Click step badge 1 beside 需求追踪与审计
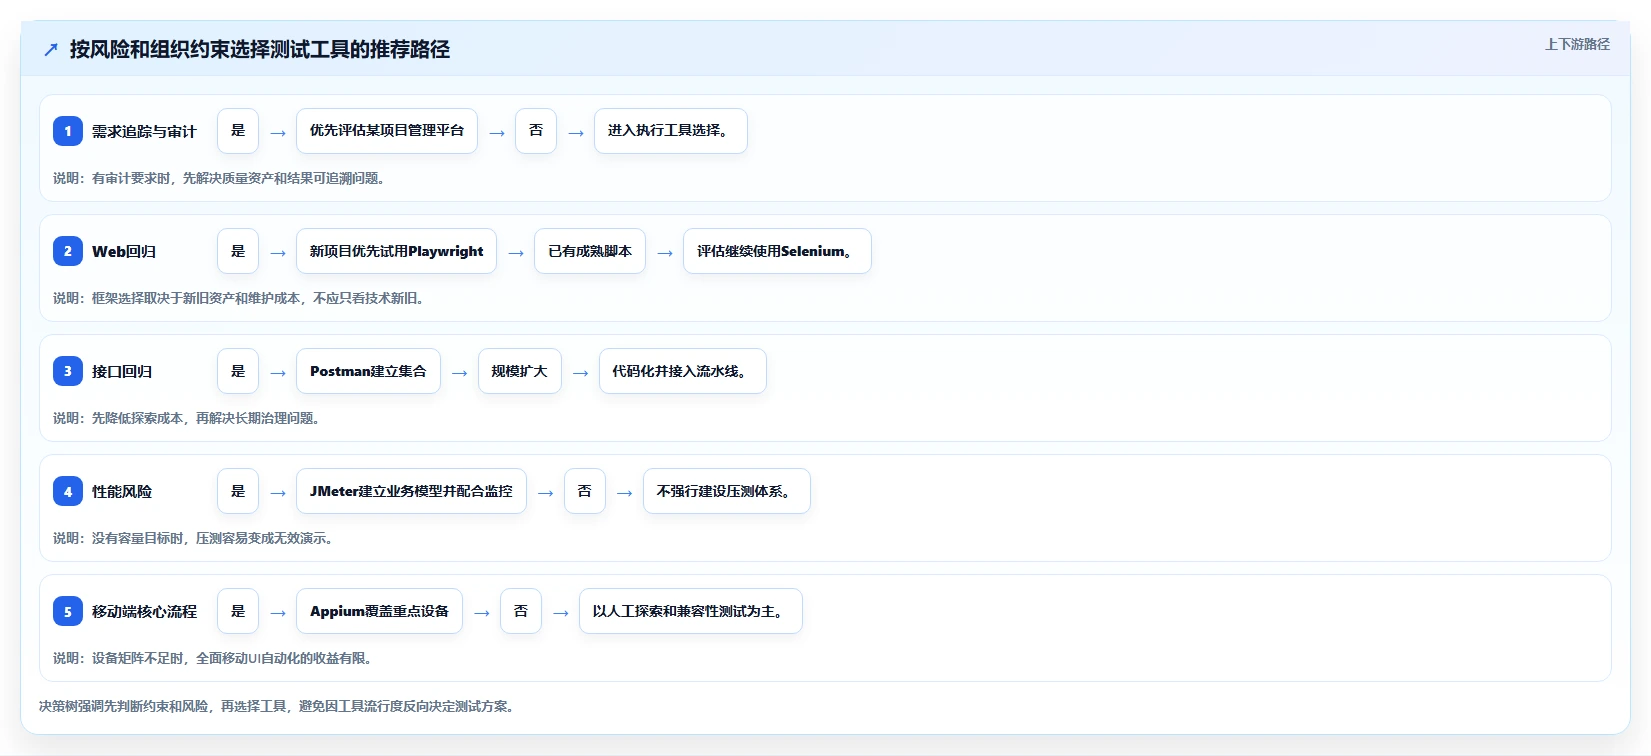 coord(68,131)
